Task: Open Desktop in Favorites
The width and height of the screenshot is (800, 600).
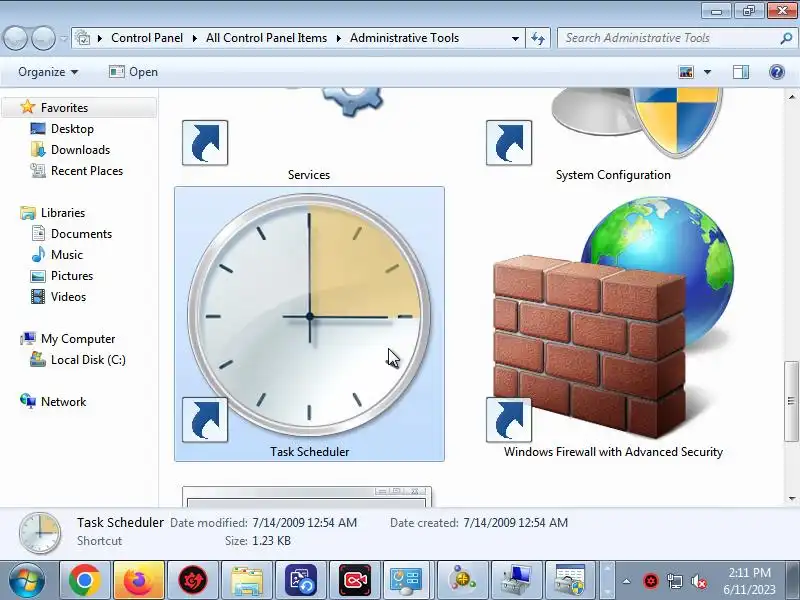Action: [x=72, y=129]
